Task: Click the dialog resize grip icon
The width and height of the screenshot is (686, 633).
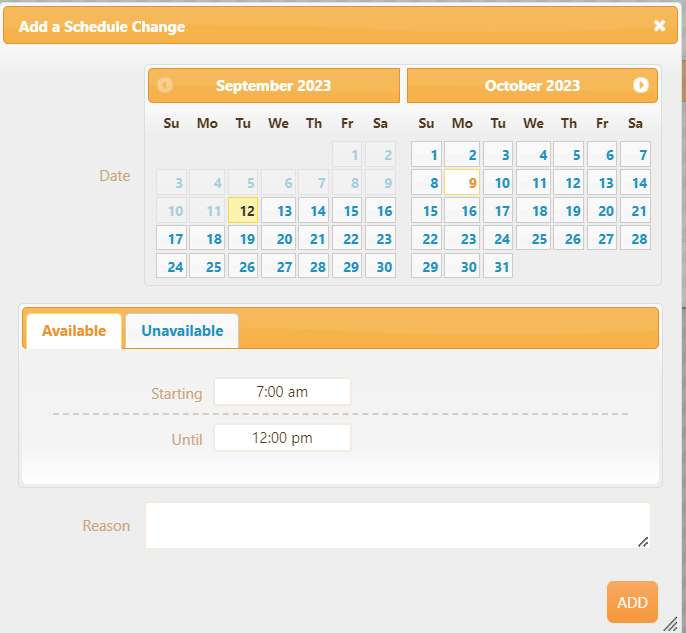Action: coord(670,624)
